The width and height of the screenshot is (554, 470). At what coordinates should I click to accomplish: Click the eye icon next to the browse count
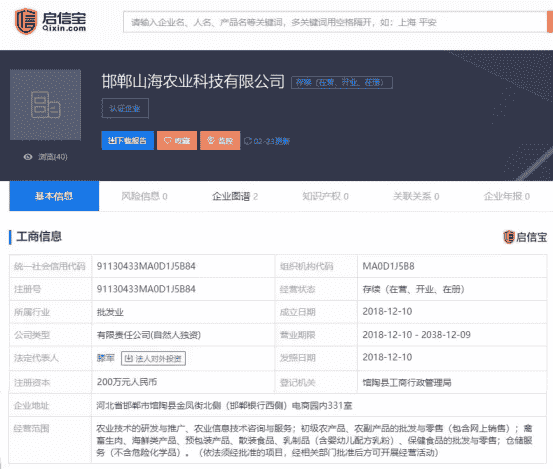click(x=28, y=157)
